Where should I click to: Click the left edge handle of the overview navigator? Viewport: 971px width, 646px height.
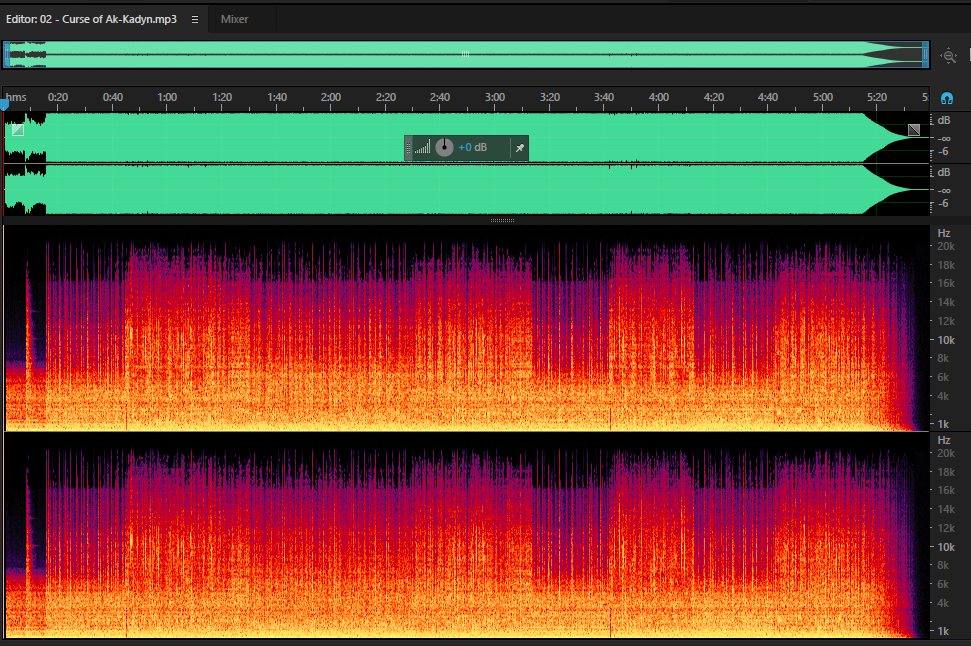click(x=6, y=55)
